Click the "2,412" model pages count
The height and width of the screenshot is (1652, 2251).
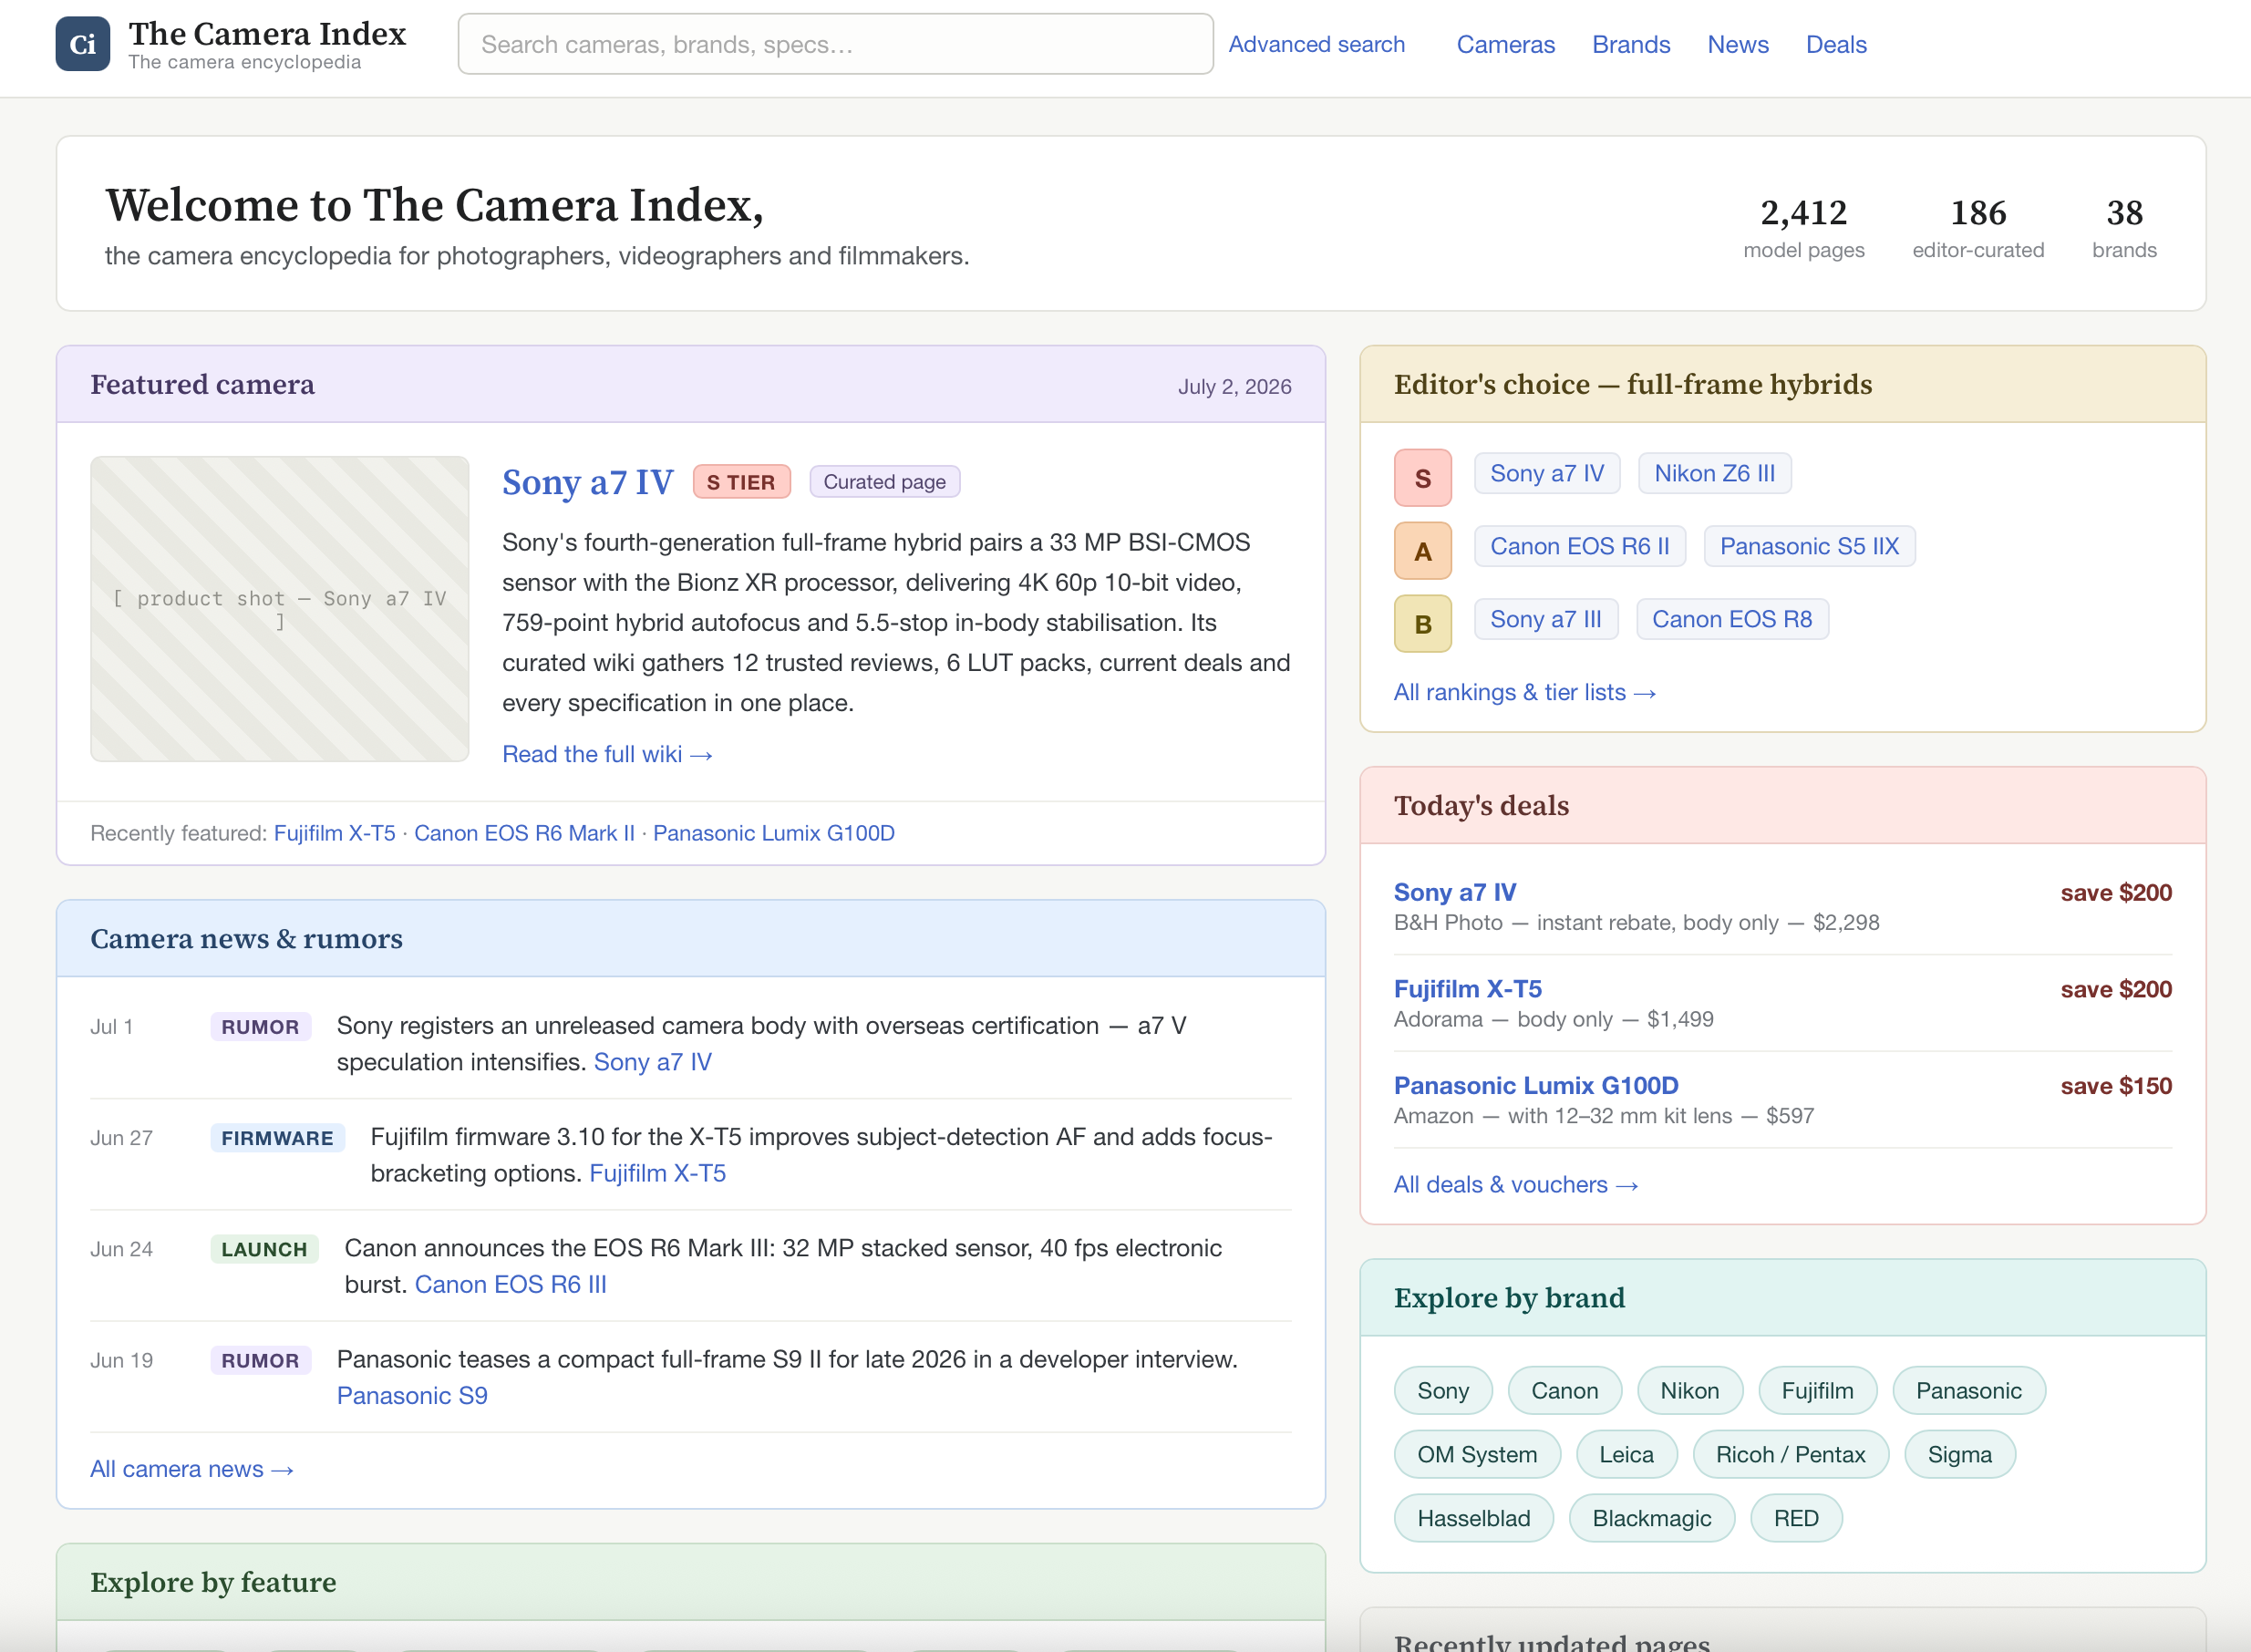click(x=1803, y=212)
